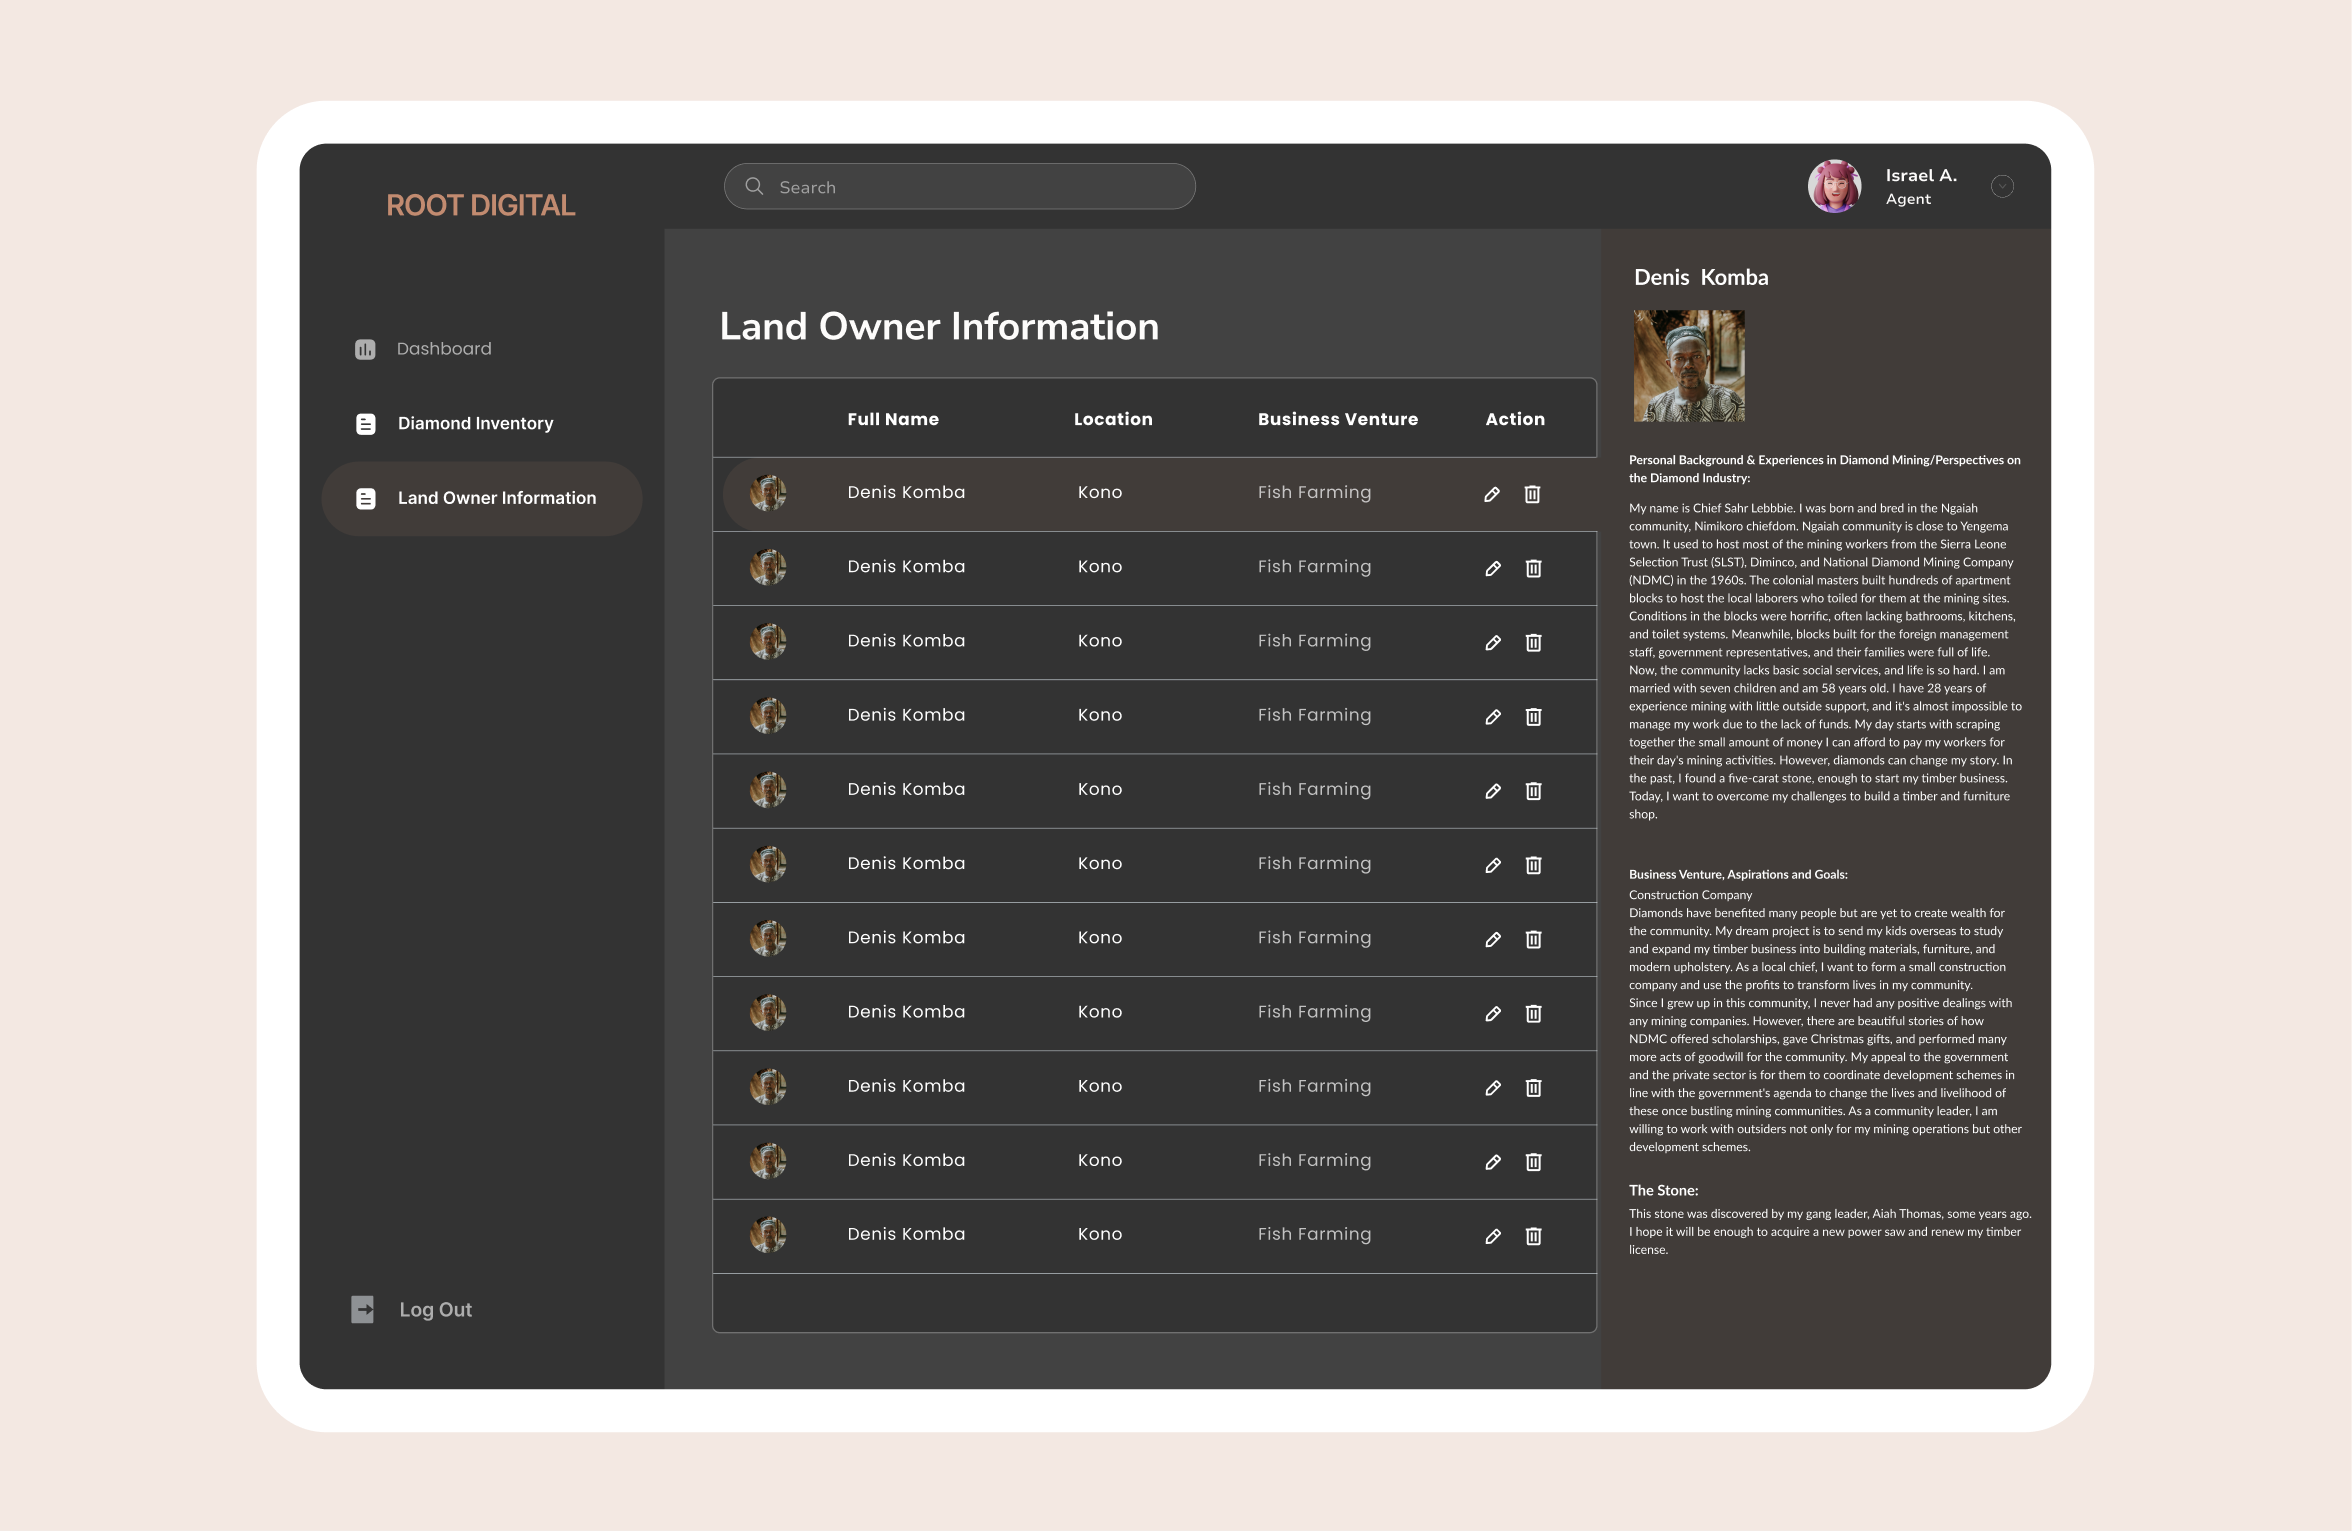2352x1531 pixels.
Task: Click inside the Search input field
Action: [959, 186]
